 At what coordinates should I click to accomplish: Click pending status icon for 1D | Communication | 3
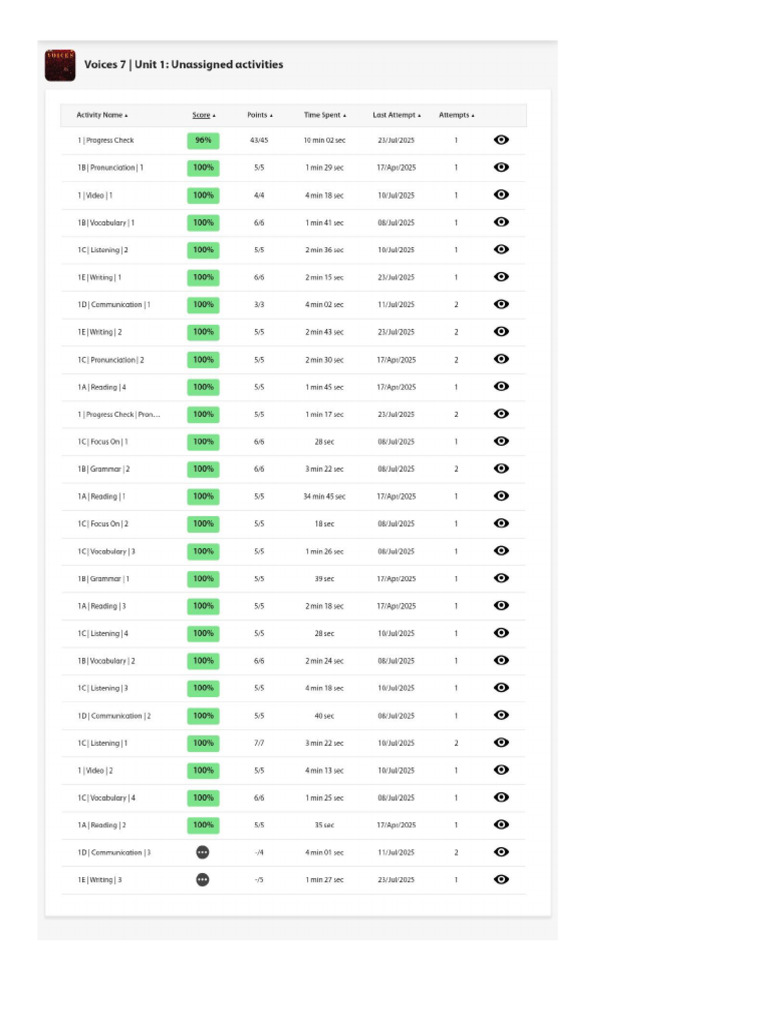(x=202, y=852)
